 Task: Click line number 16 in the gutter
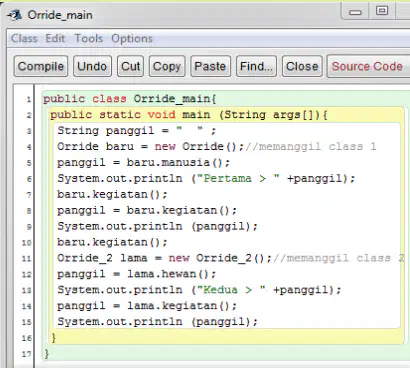coord(27,338)
